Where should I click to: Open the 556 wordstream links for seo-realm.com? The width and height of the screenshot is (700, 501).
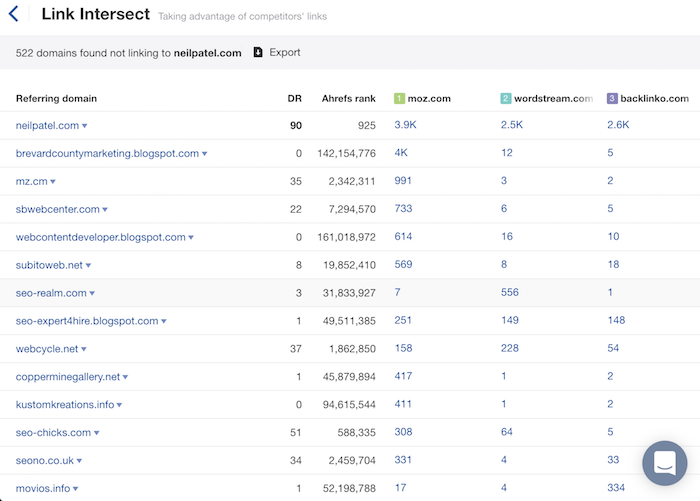tap(509, 292)
